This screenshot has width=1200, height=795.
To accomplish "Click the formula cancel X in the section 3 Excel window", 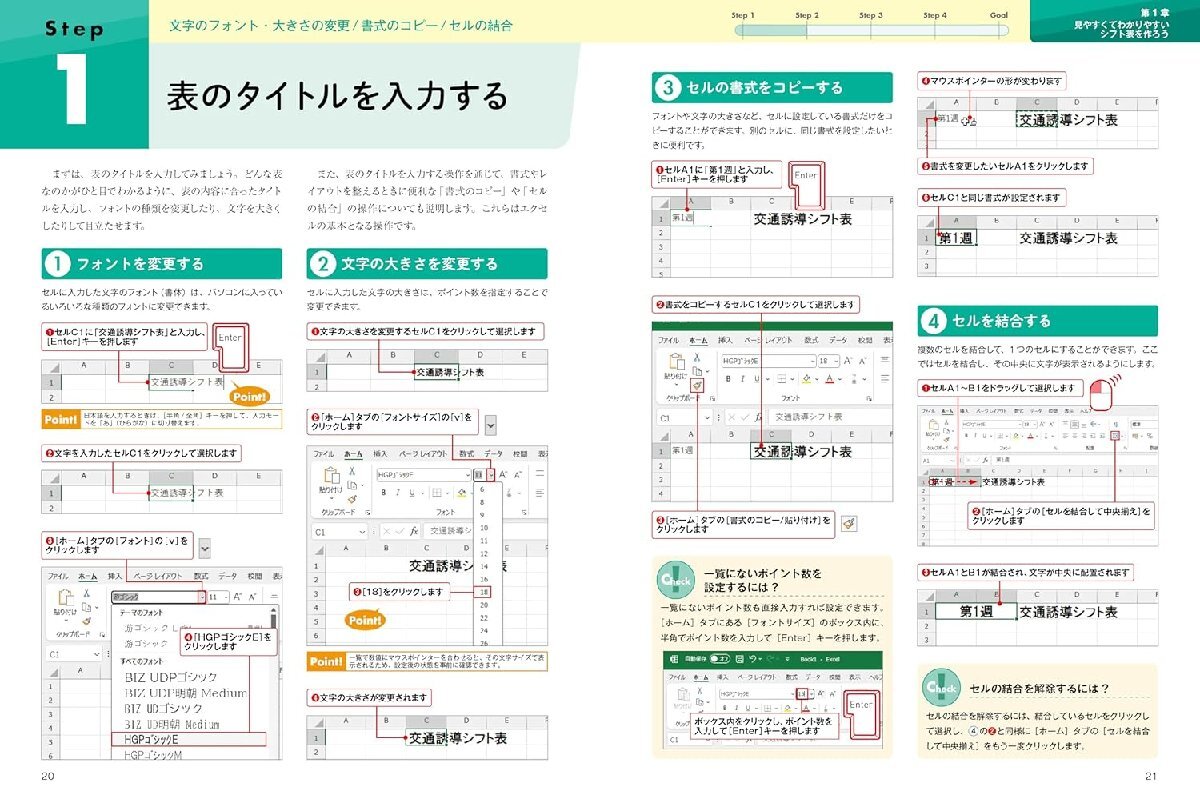I will point(732,417).
